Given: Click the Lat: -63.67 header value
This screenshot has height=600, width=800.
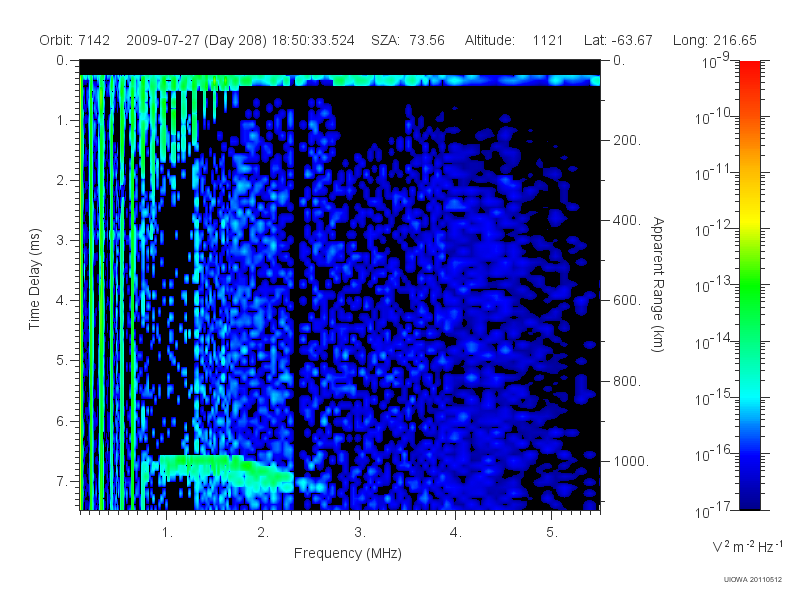Looking at the screenshot, I should 618,40.
